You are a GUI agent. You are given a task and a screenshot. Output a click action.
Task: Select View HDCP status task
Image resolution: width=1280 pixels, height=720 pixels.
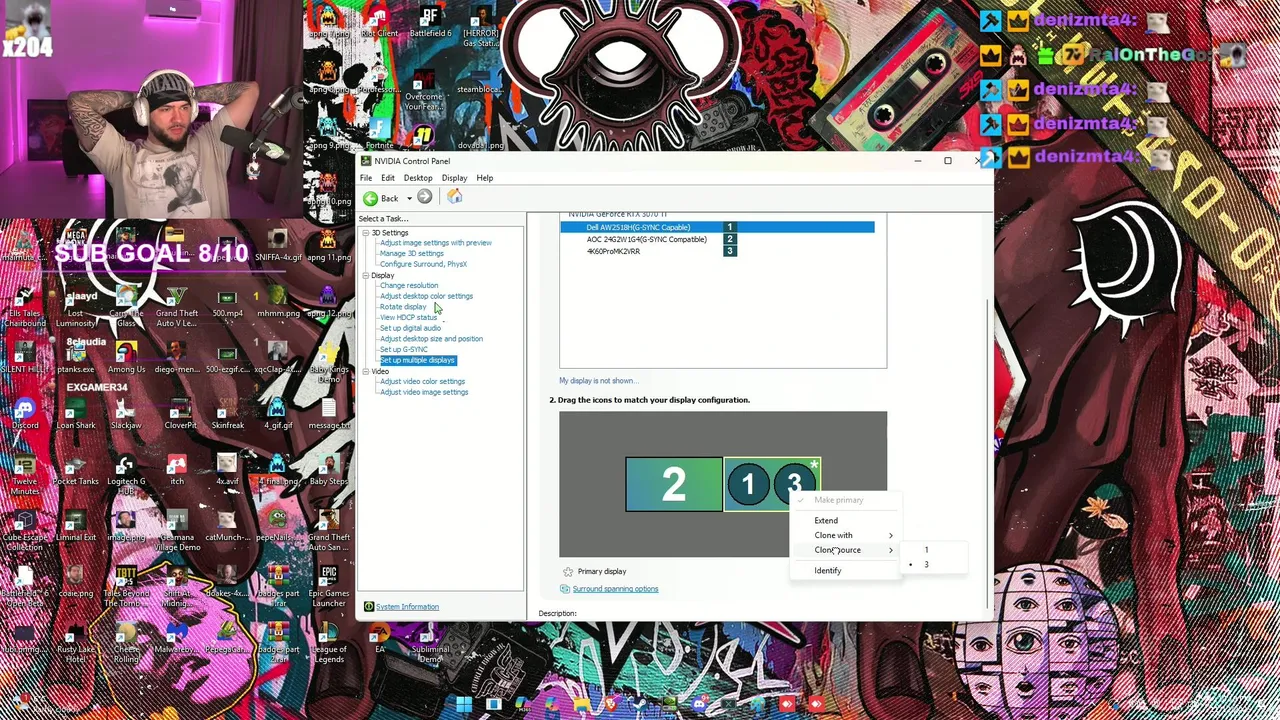click(x=408, y=318)
